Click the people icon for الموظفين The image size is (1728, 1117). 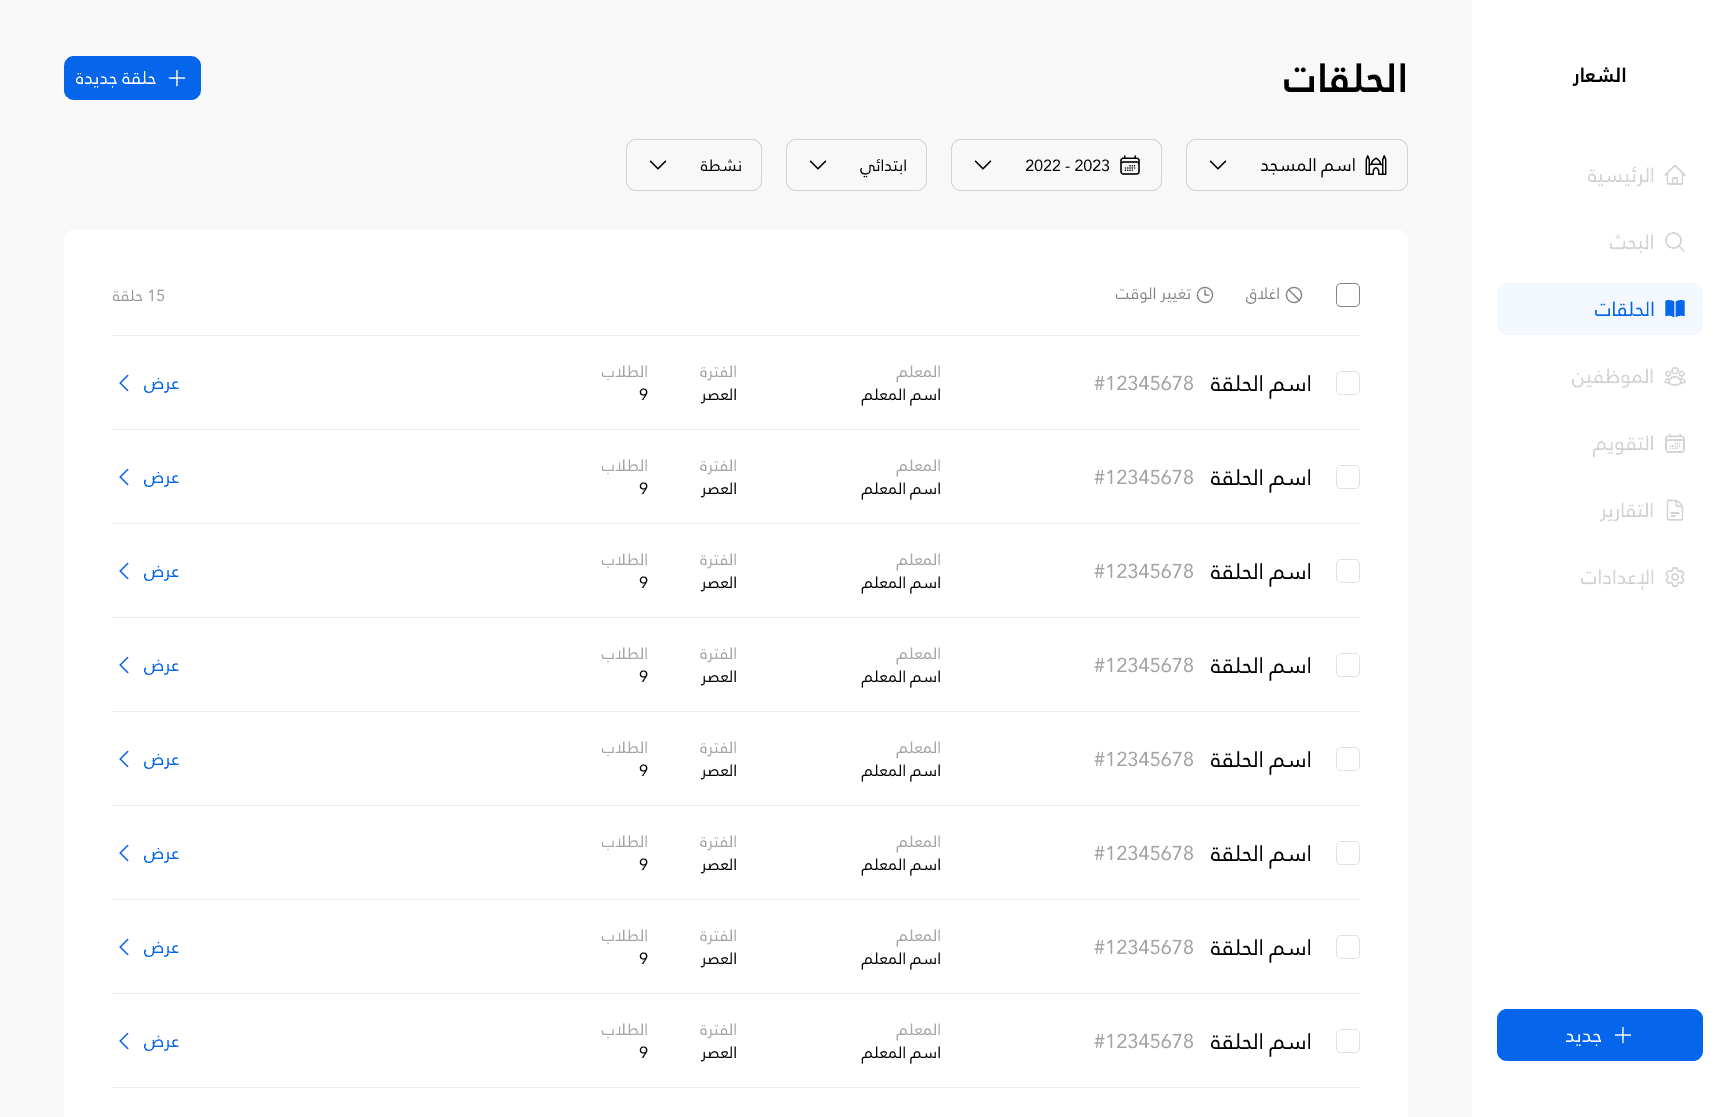click(1675, 377)
